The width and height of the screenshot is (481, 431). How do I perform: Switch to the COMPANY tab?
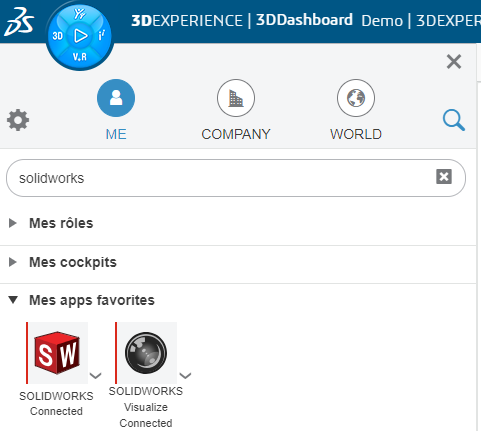click(x=236, y=111)
